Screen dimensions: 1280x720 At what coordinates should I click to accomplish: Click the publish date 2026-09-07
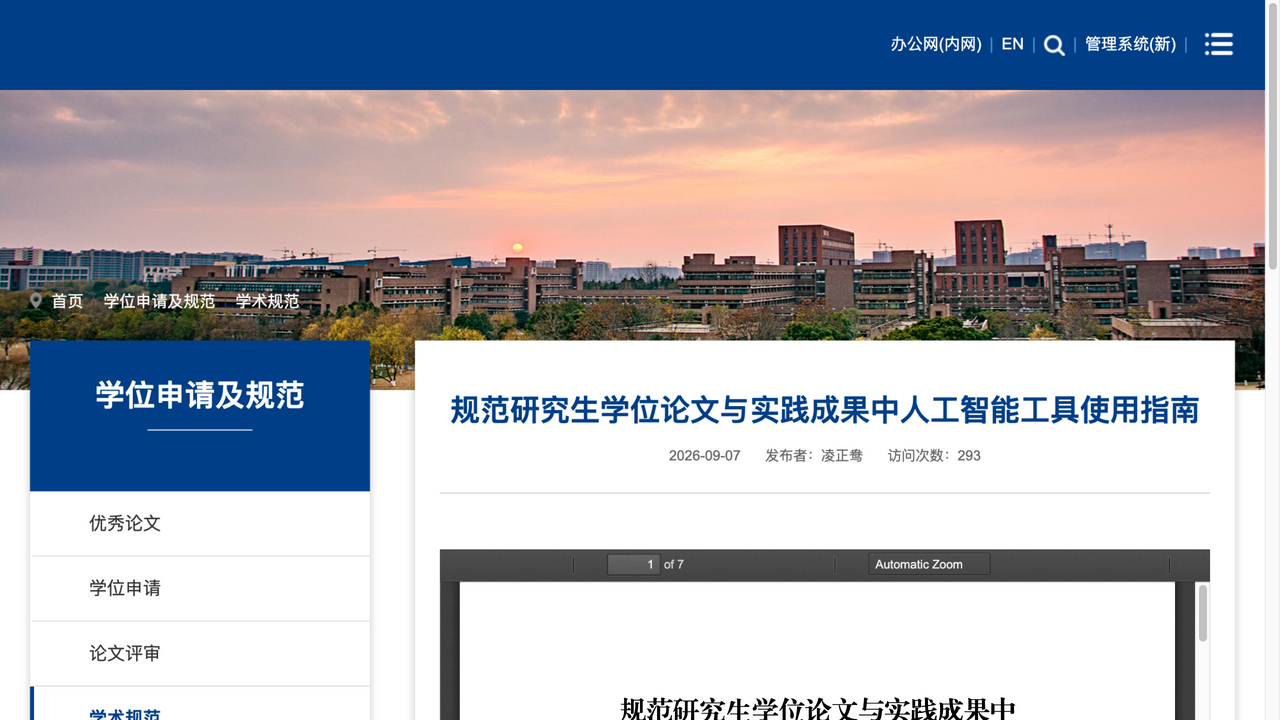(704, 455)
